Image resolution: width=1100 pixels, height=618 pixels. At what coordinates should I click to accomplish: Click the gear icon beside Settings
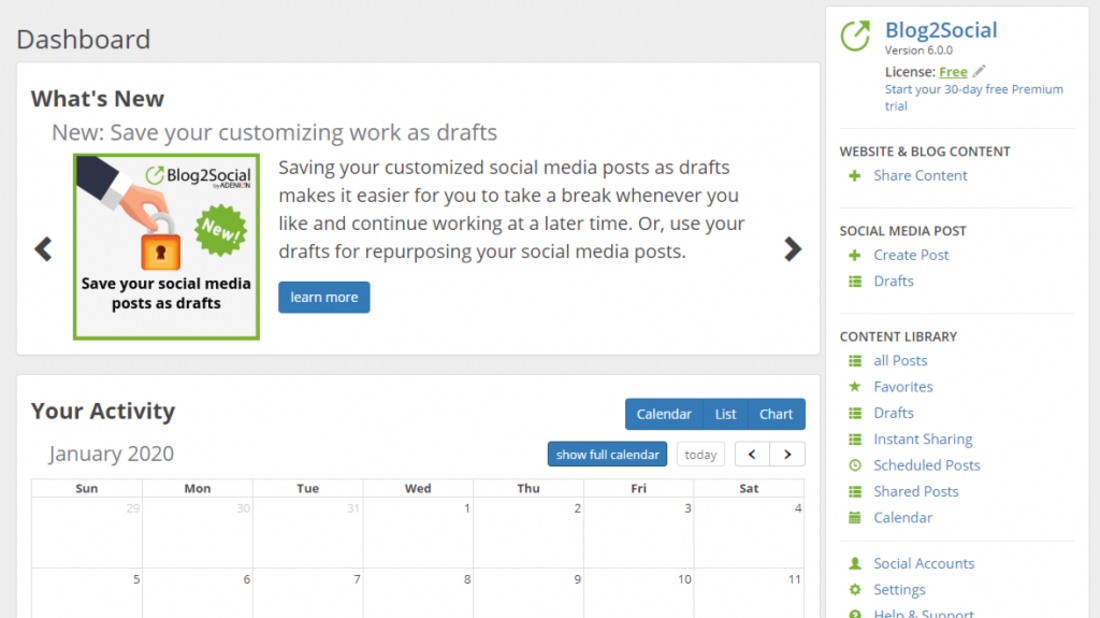coord(855,590)
